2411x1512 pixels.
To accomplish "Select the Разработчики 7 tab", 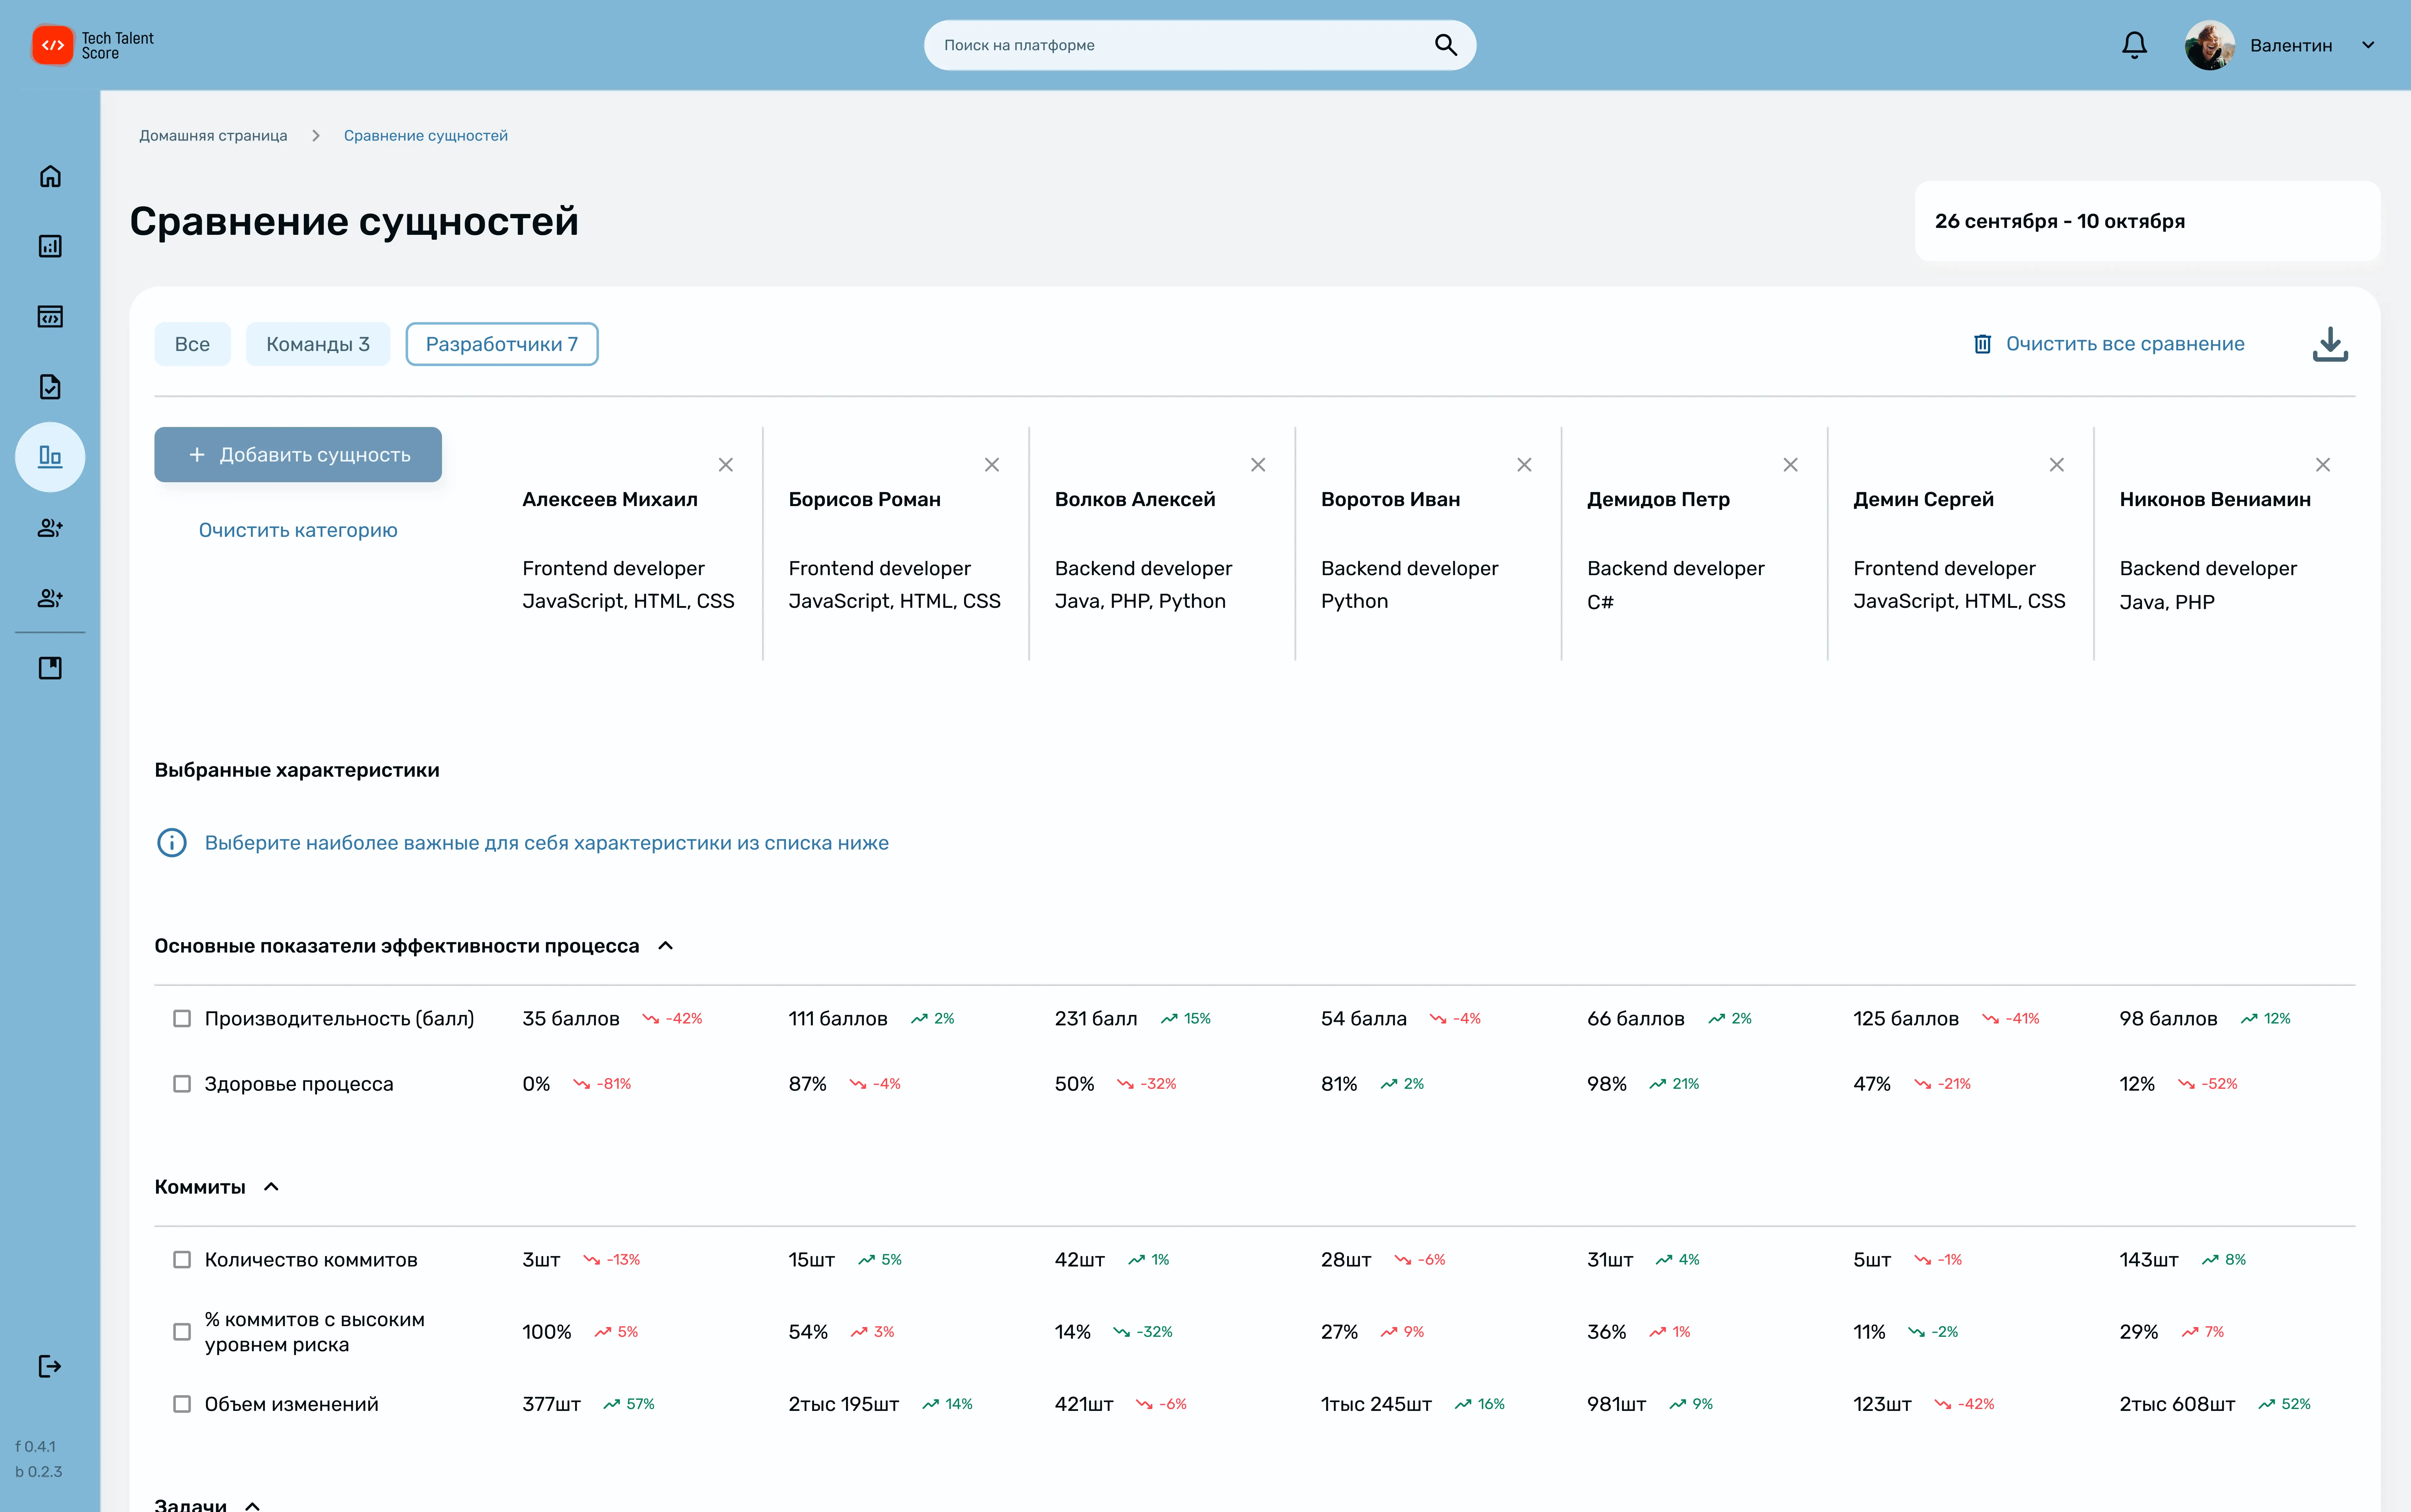I will point(502,344).
